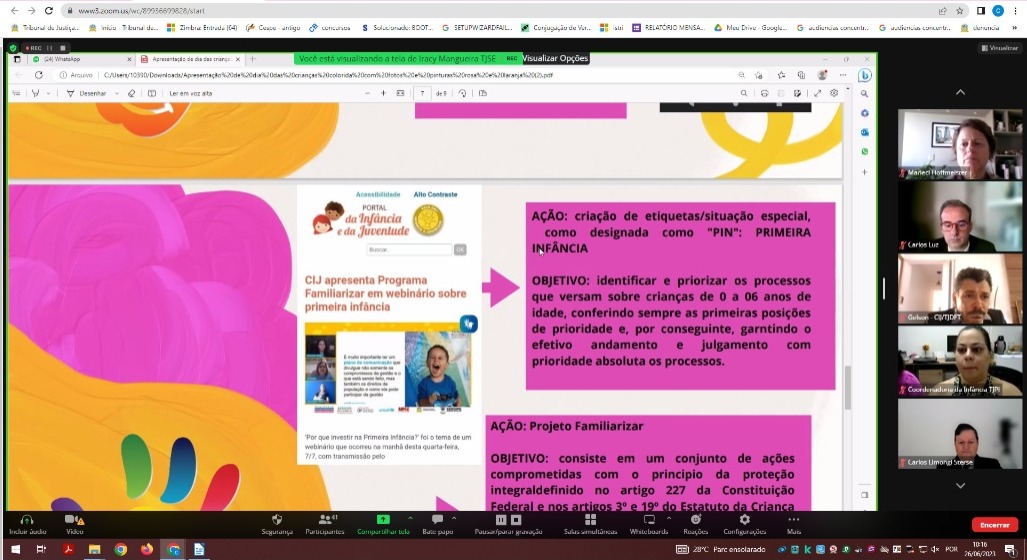Open the Mais menu with three dots
Viewport: 1027px width, 560px height.
793,520
